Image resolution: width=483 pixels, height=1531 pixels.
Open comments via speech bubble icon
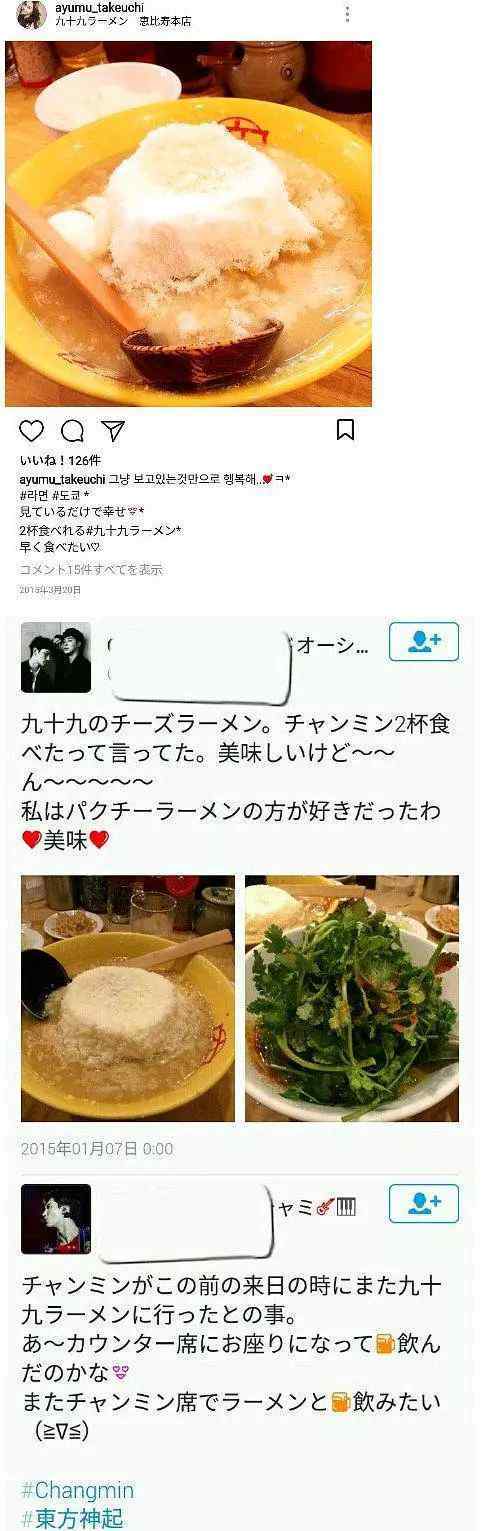click(x=73, y=430)
